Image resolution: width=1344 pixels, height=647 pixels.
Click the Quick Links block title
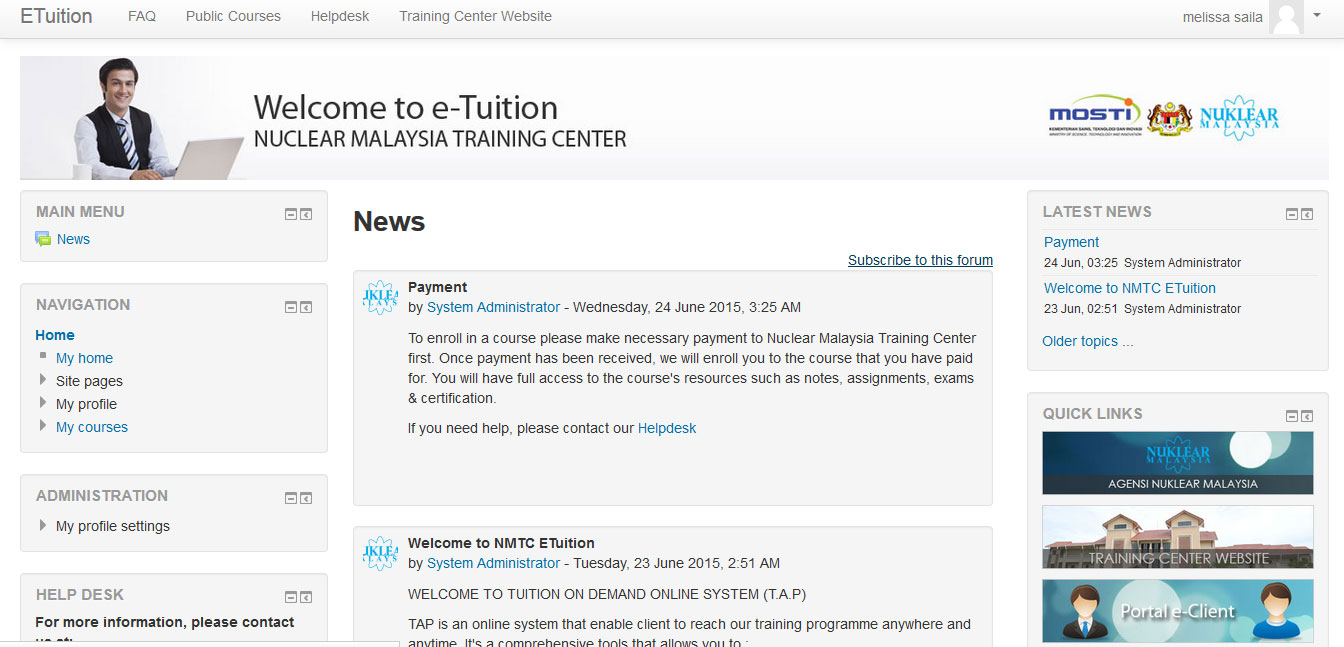point(1093,414)
